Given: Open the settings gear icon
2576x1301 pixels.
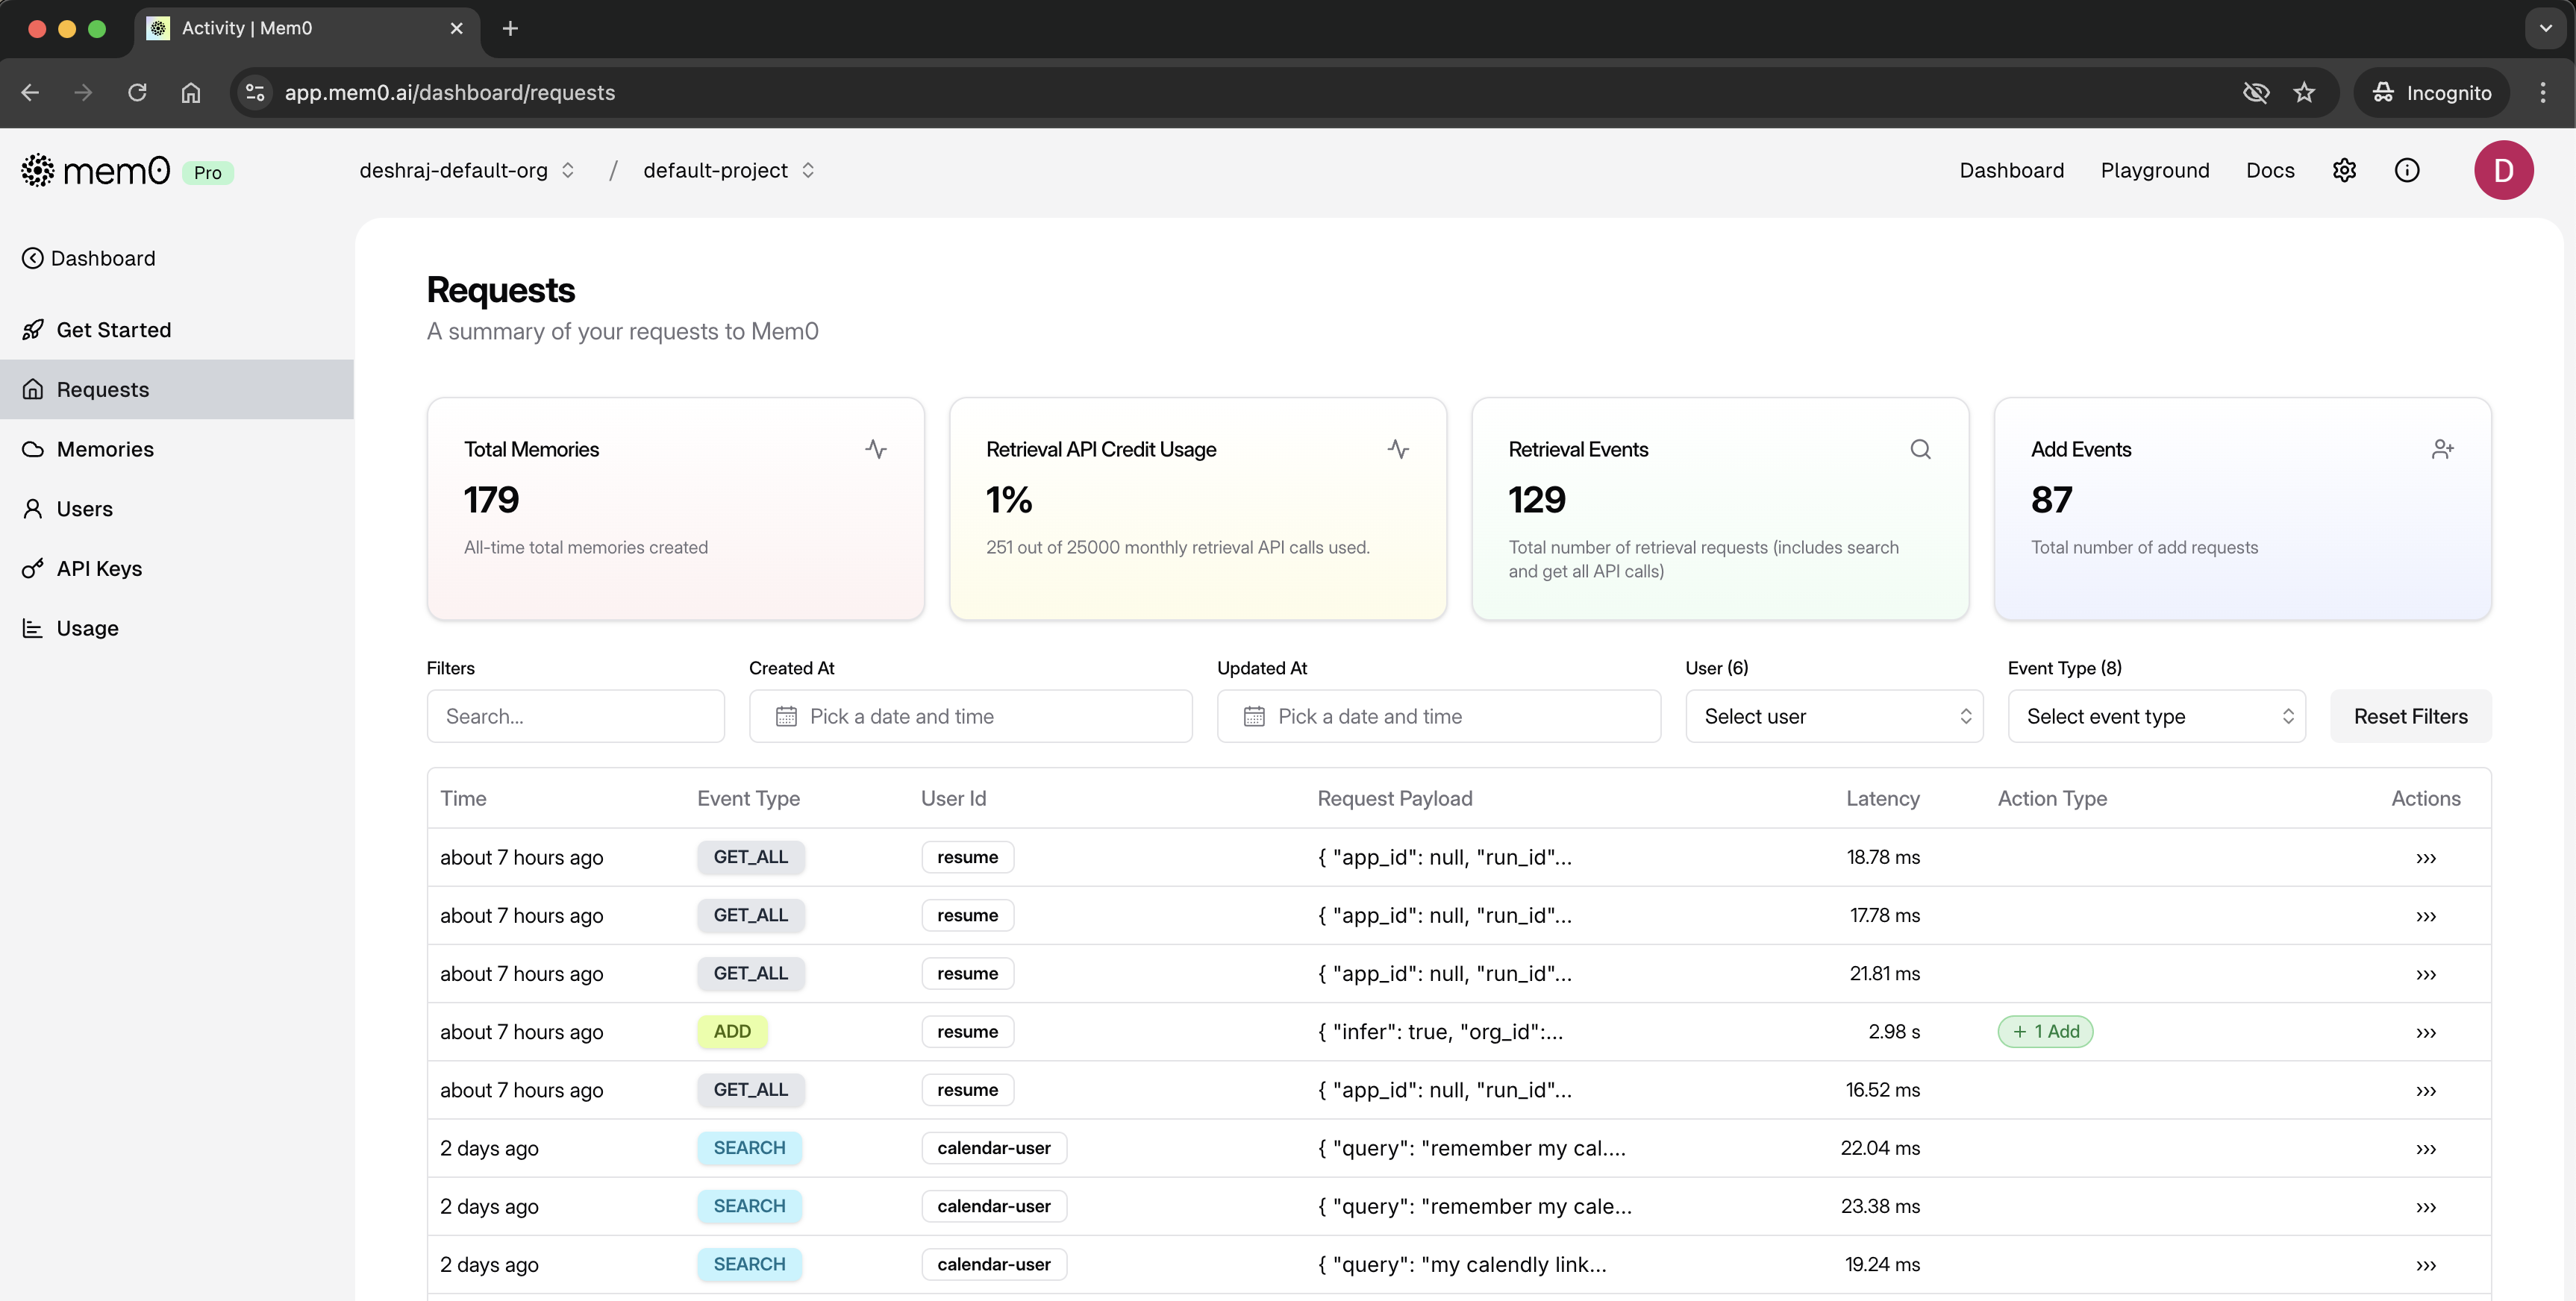Looking at the screenshot, I should pos(2344,170).
